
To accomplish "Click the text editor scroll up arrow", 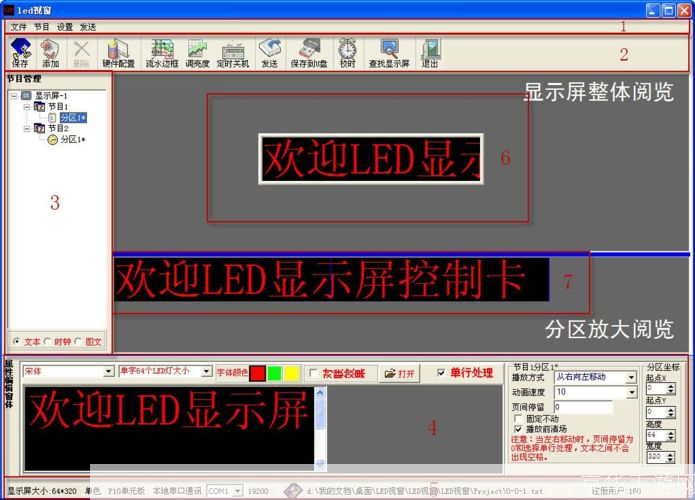I will click(x=320, y=392).
